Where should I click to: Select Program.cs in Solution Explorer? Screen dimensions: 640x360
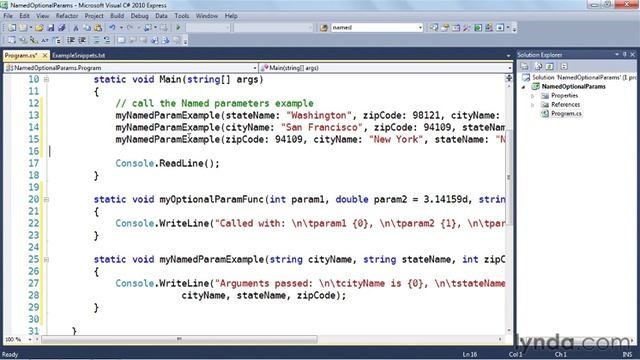point(566,114)
